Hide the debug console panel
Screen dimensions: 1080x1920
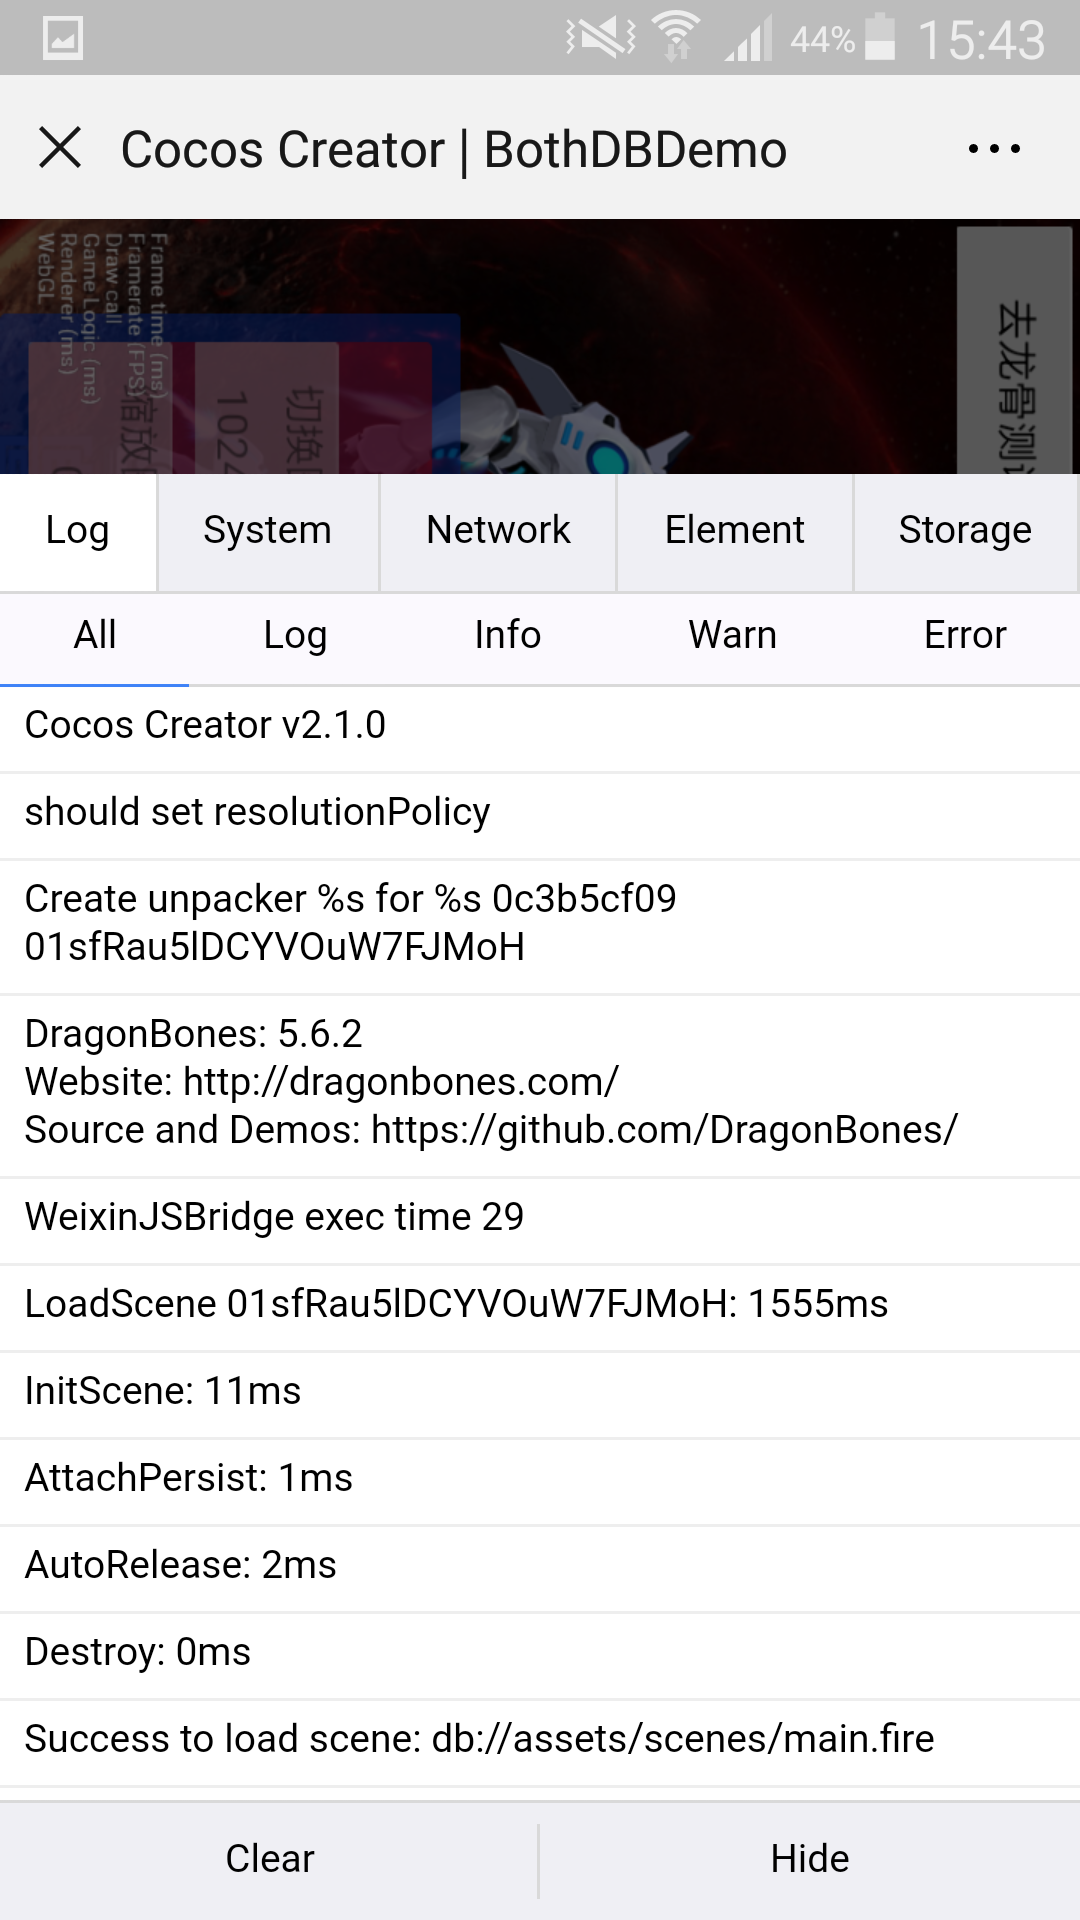810,1859
